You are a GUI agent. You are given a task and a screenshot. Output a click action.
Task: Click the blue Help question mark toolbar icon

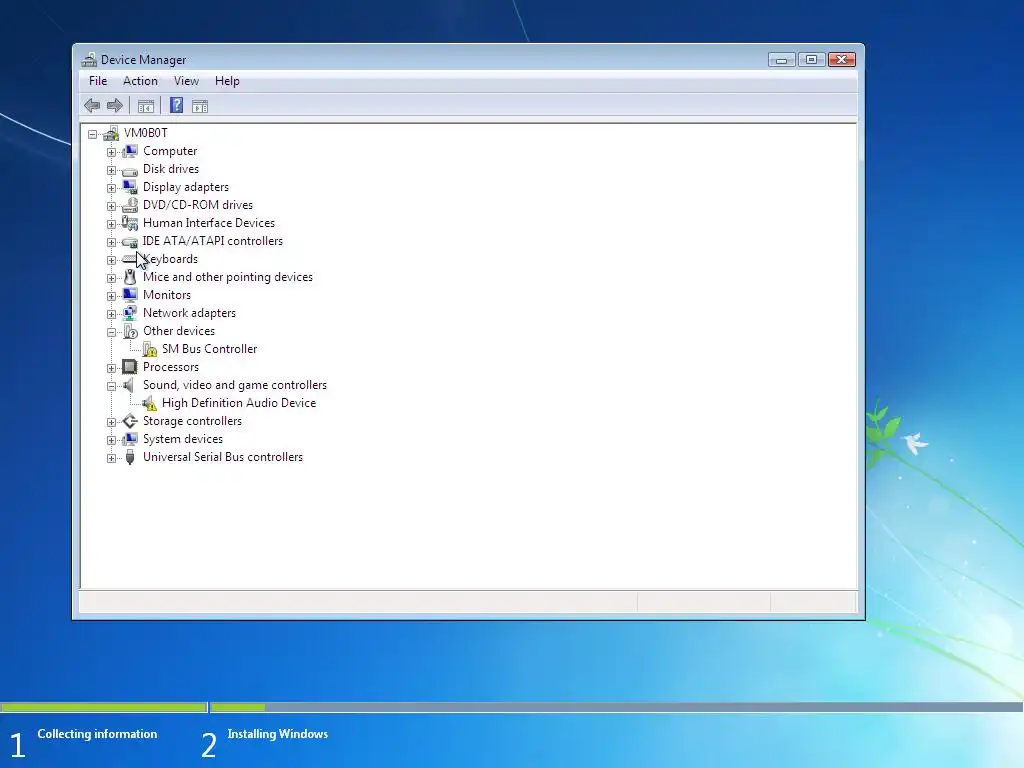(176, 105)
